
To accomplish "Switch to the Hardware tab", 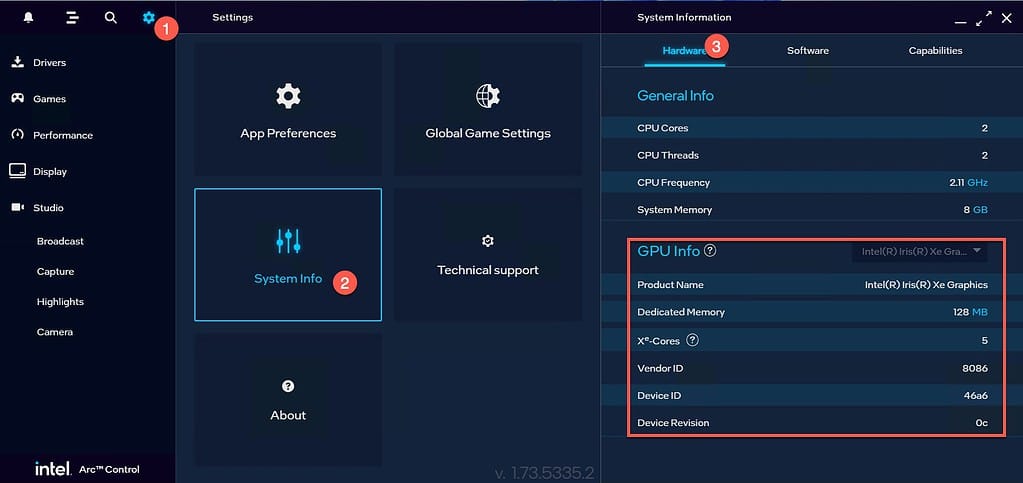I will [x=684, y=50].
